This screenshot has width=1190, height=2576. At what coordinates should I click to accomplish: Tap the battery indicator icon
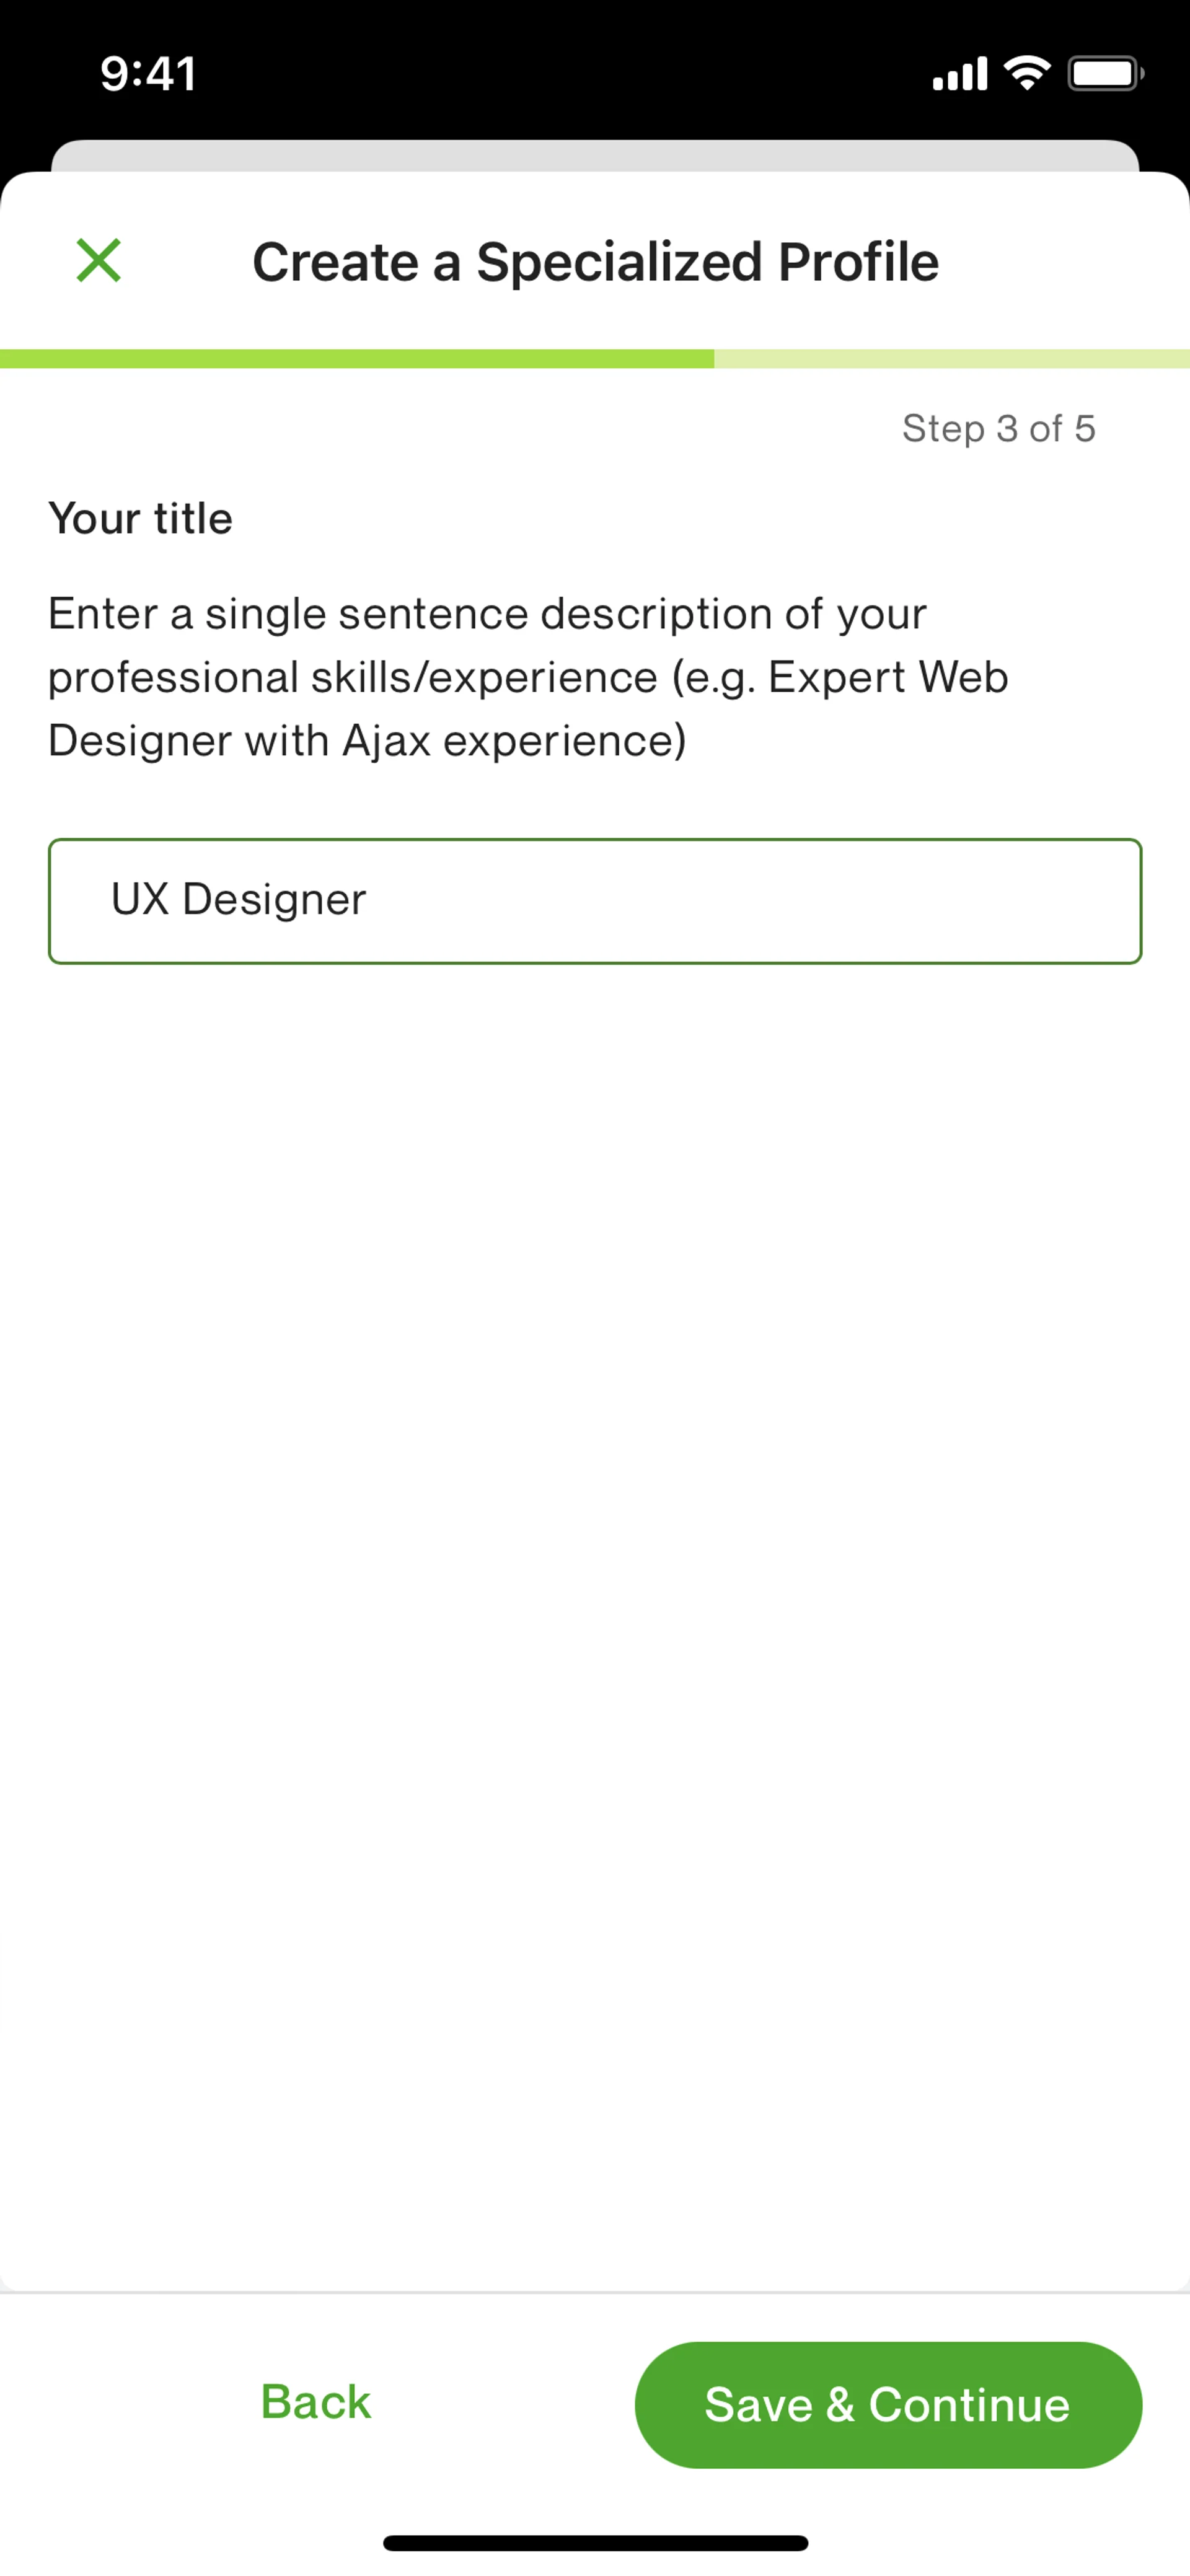pyautogui.click(x=1105, y=73)
